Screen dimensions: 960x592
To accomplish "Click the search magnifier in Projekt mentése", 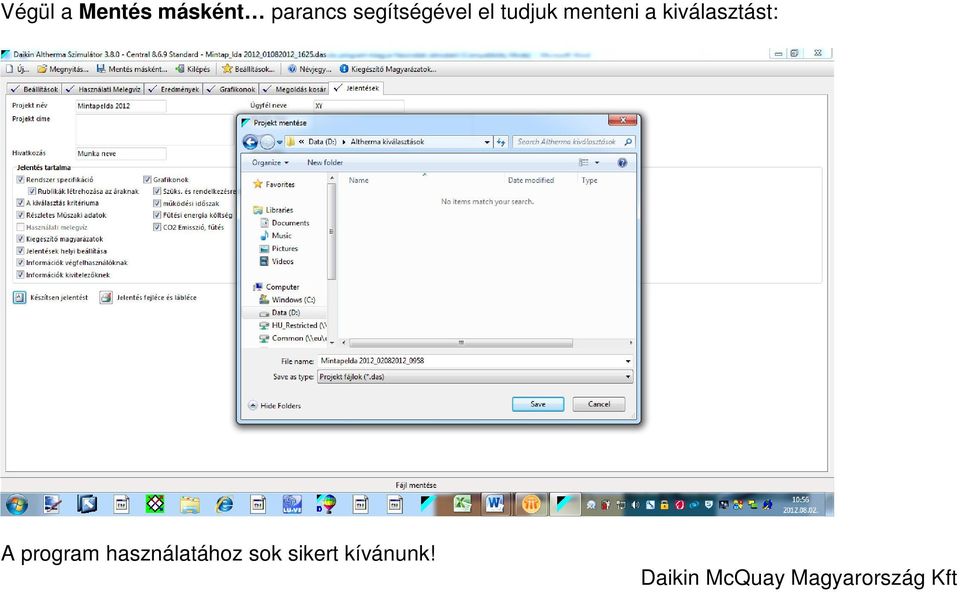I will coord(628,142).
